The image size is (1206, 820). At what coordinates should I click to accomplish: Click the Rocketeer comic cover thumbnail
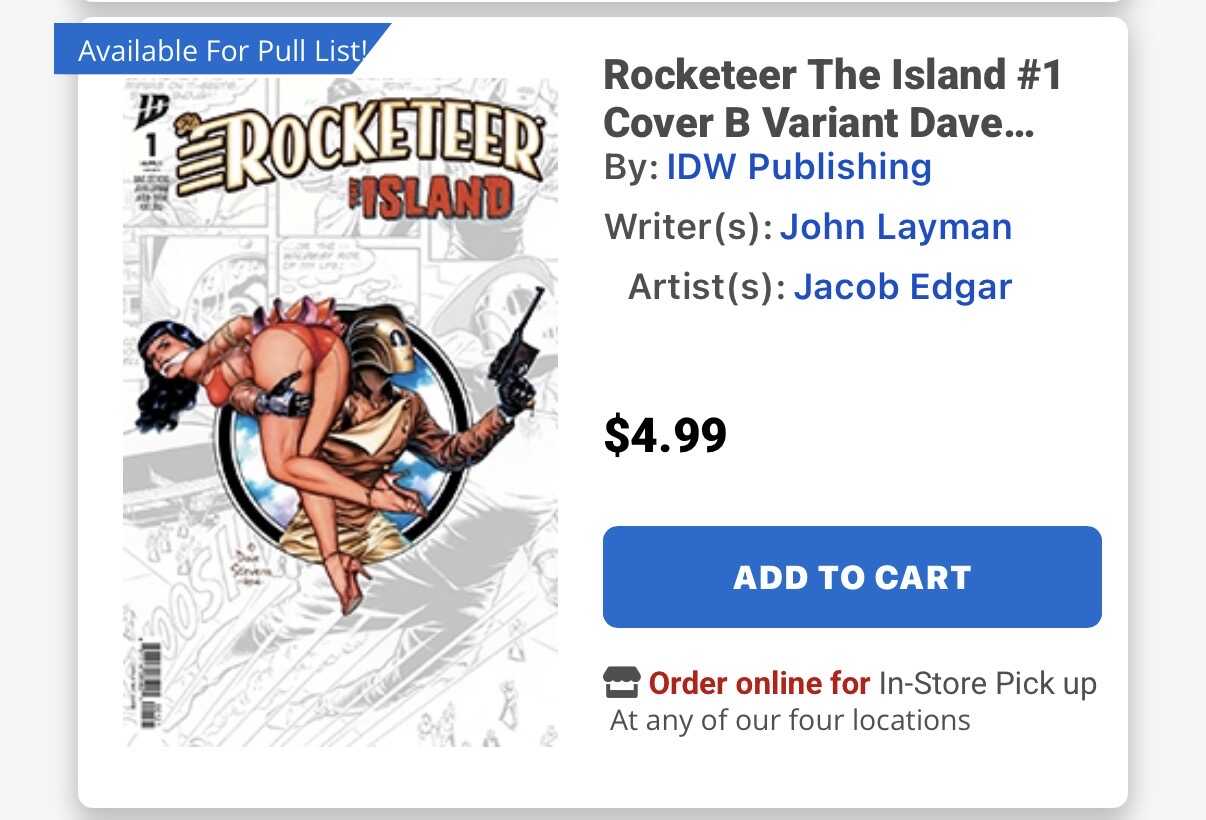(x=340, y=412)
